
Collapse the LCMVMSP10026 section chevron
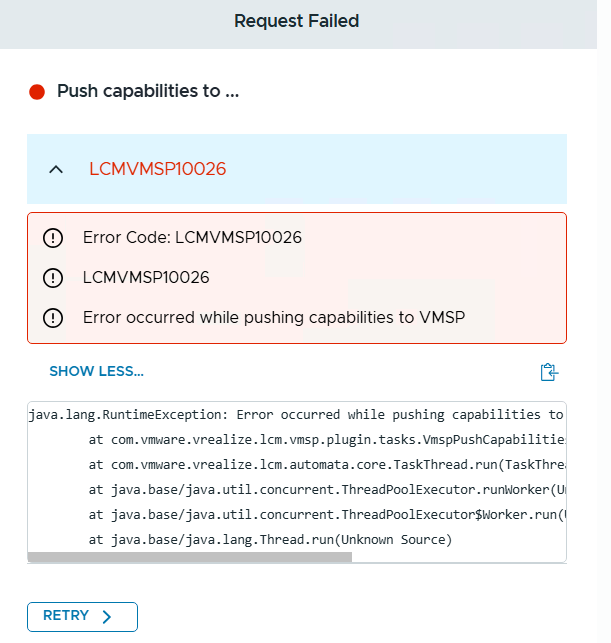[56, 169]
